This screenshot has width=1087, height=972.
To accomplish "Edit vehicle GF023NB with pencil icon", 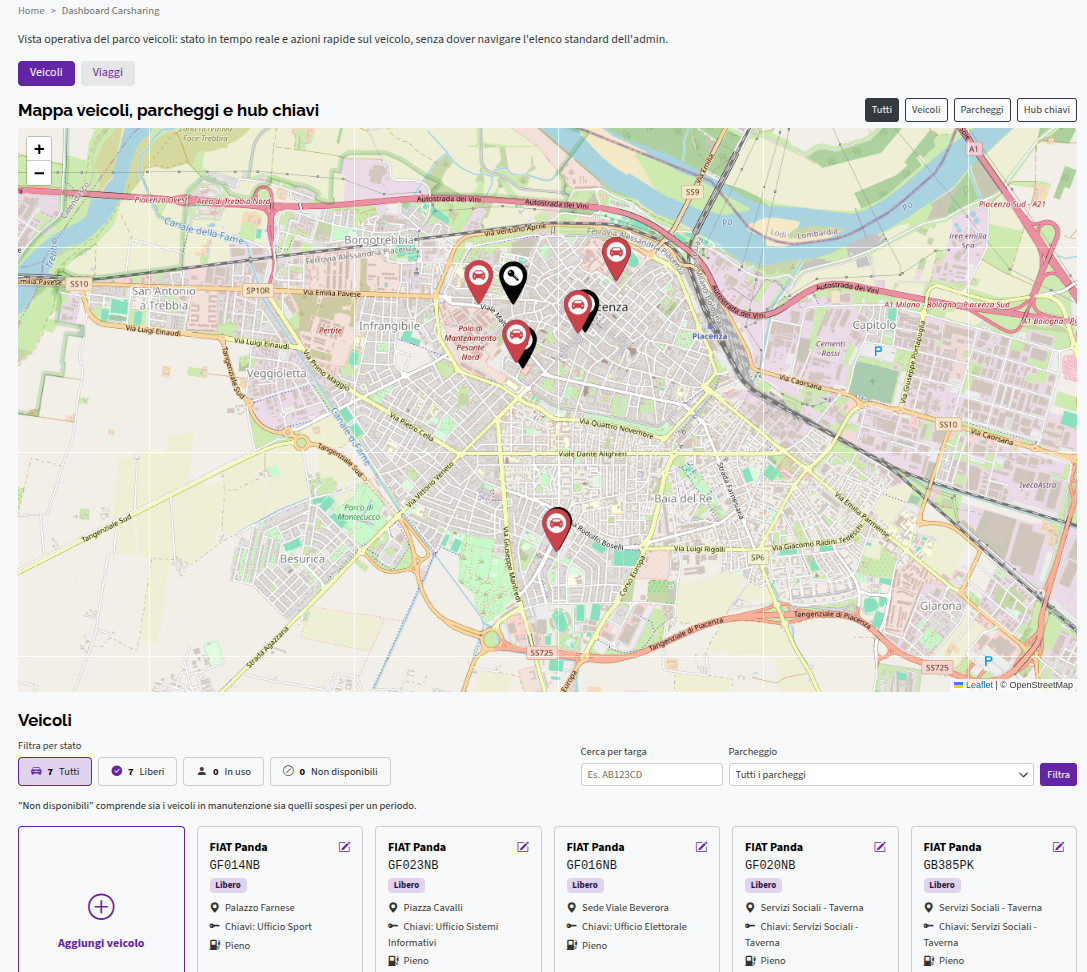I will tap(523, 847).
